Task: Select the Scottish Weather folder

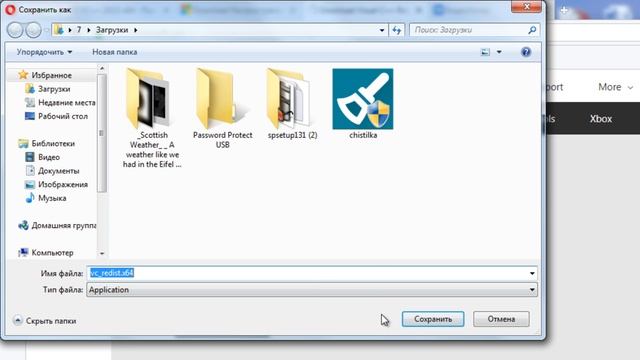Action: 152,118
